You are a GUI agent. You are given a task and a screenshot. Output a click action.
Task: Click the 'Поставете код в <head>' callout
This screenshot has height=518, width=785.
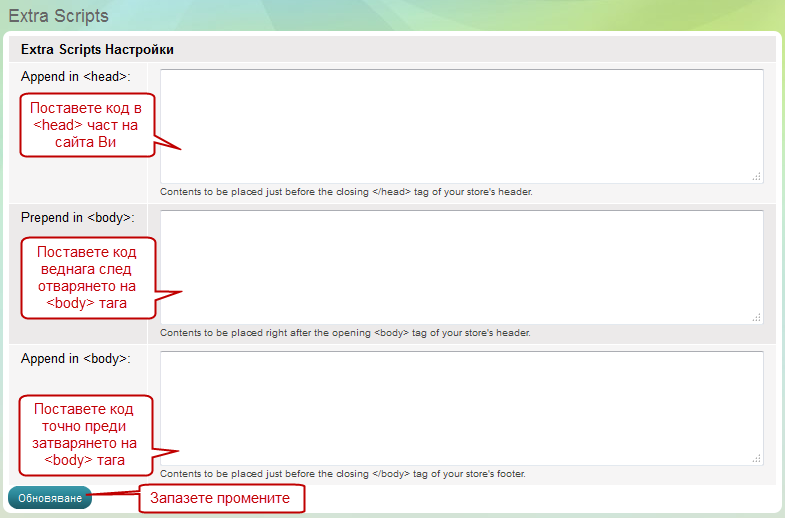tap(86, 125)
